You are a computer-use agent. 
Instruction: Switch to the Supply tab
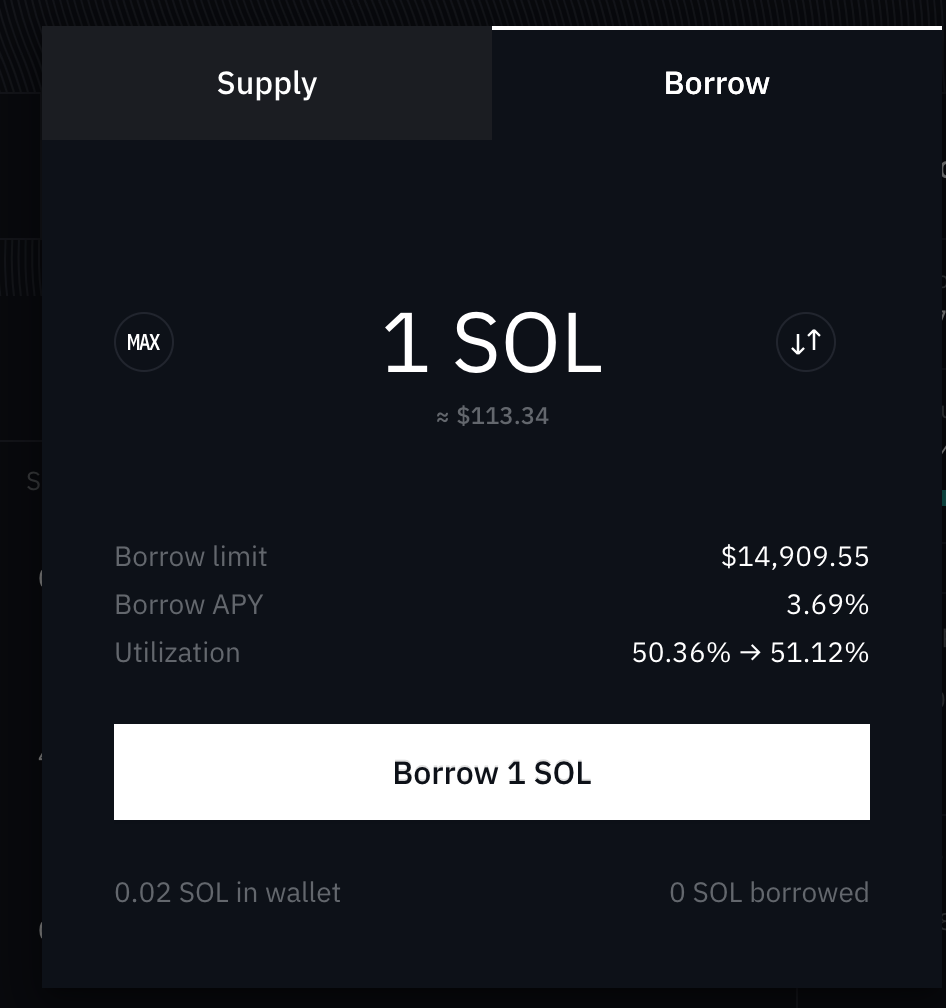point(266,83)
